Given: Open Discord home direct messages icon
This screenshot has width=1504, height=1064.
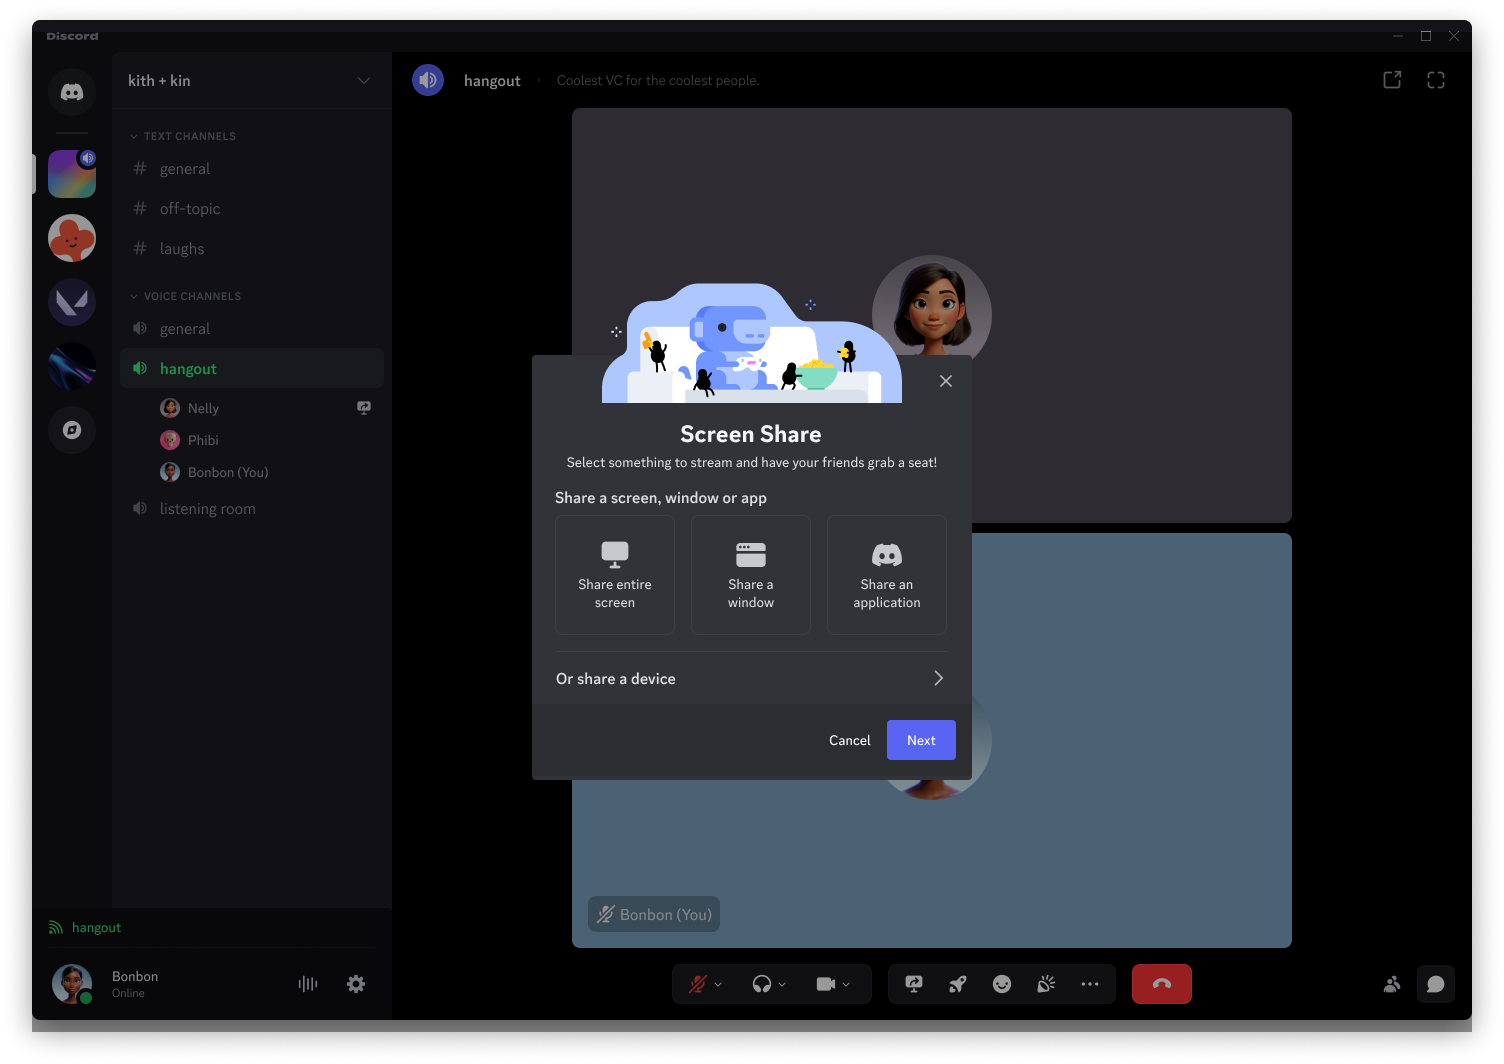Looking at the screenshot, I should coord(72,92).
